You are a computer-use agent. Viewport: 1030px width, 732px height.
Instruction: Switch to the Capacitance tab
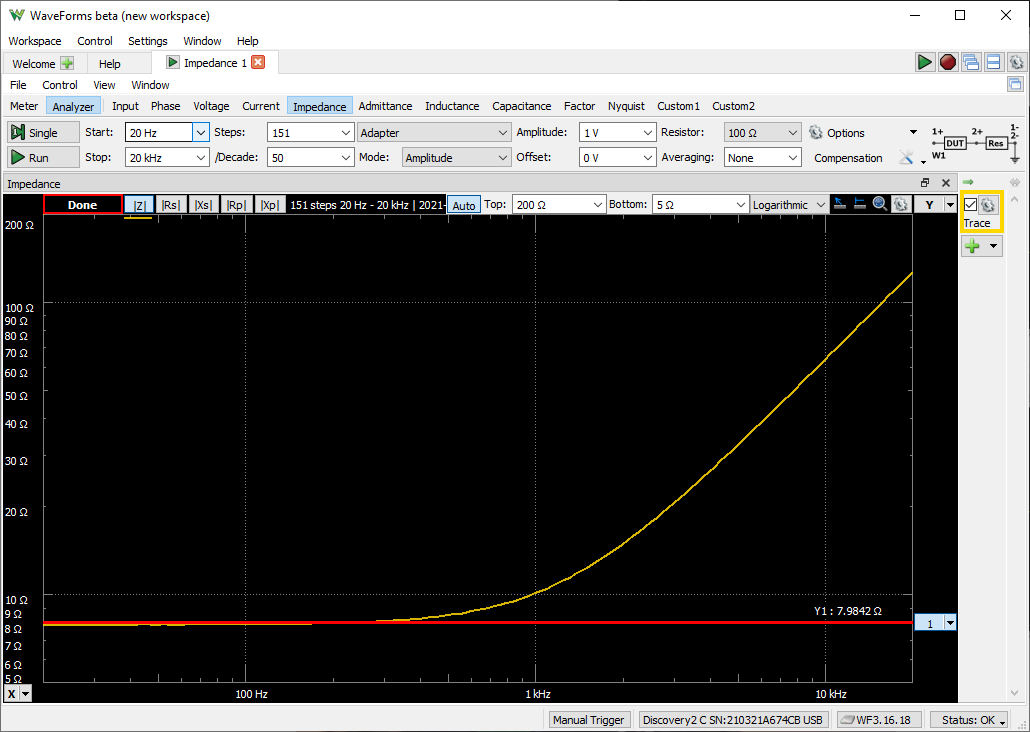522,106
